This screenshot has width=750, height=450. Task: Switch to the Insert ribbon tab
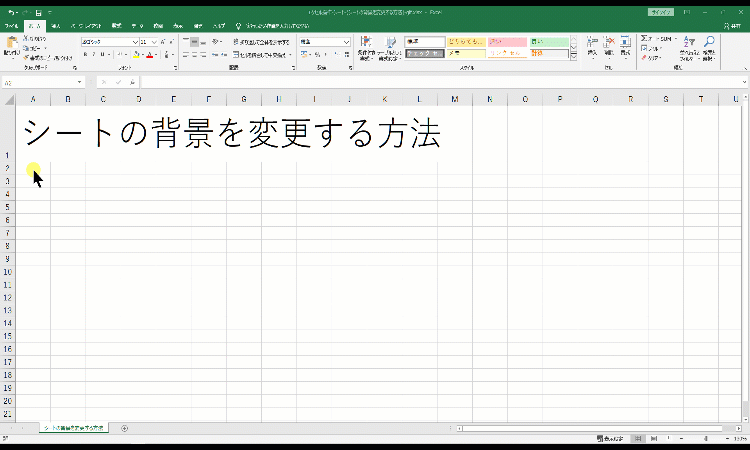click(55, 24)
